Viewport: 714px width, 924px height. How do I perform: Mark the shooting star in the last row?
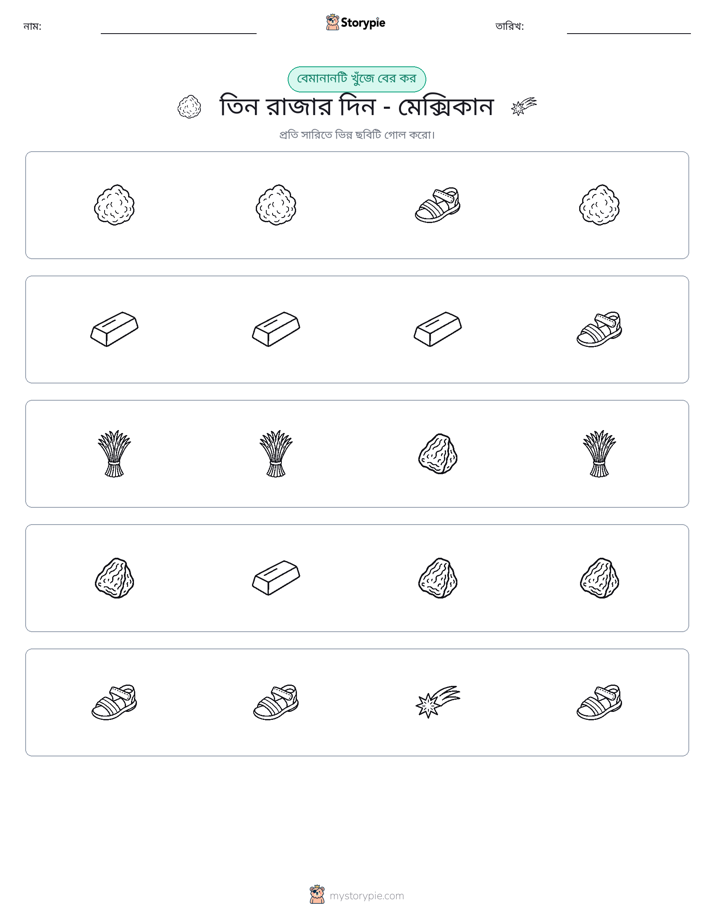[438, 702]
